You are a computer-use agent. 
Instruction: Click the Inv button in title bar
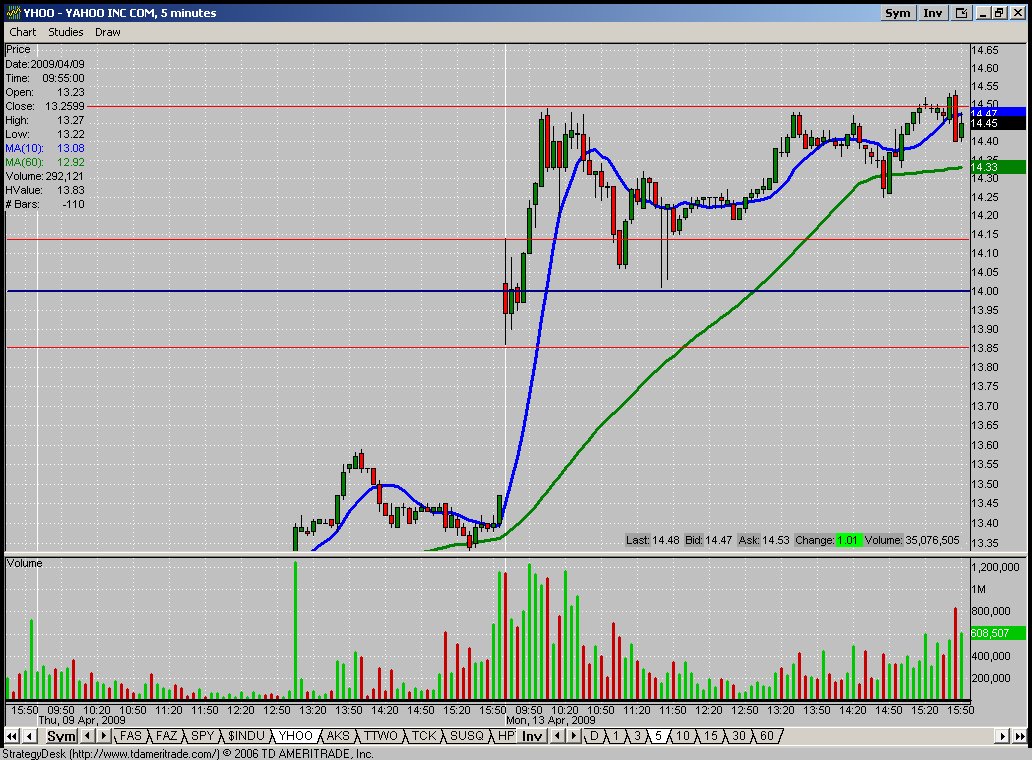(x=933, y=13)
